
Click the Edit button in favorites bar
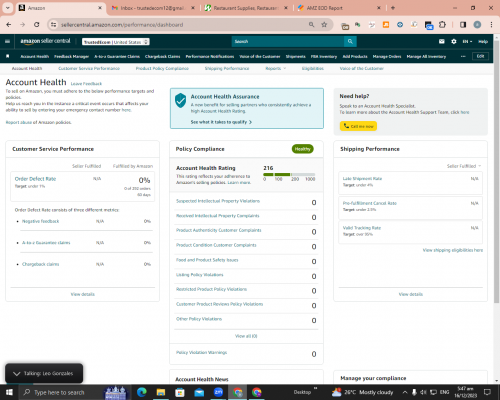[x=480, y=56]
